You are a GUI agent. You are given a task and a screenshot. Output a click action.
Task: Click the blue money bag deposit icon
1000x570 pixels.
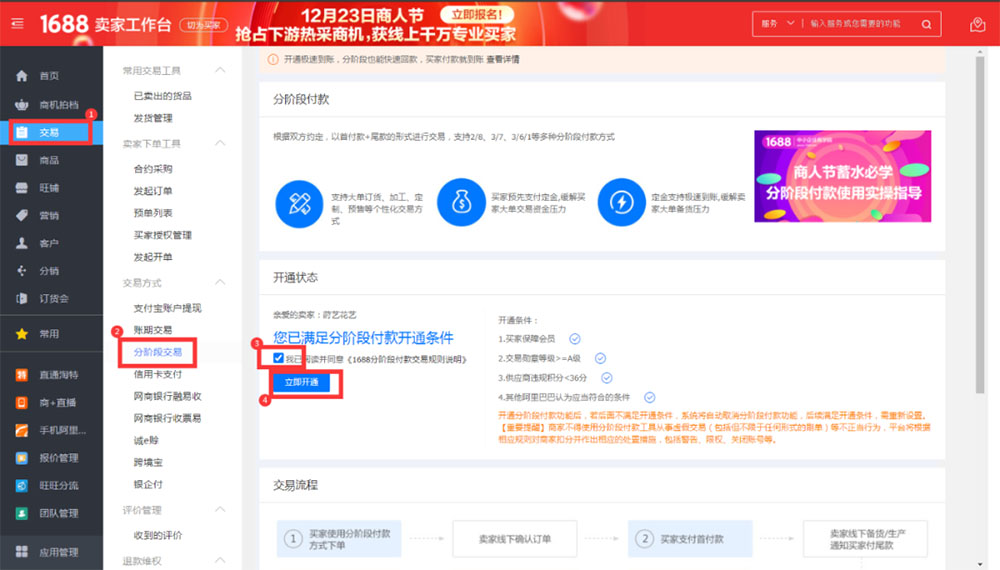pos(461,202)
